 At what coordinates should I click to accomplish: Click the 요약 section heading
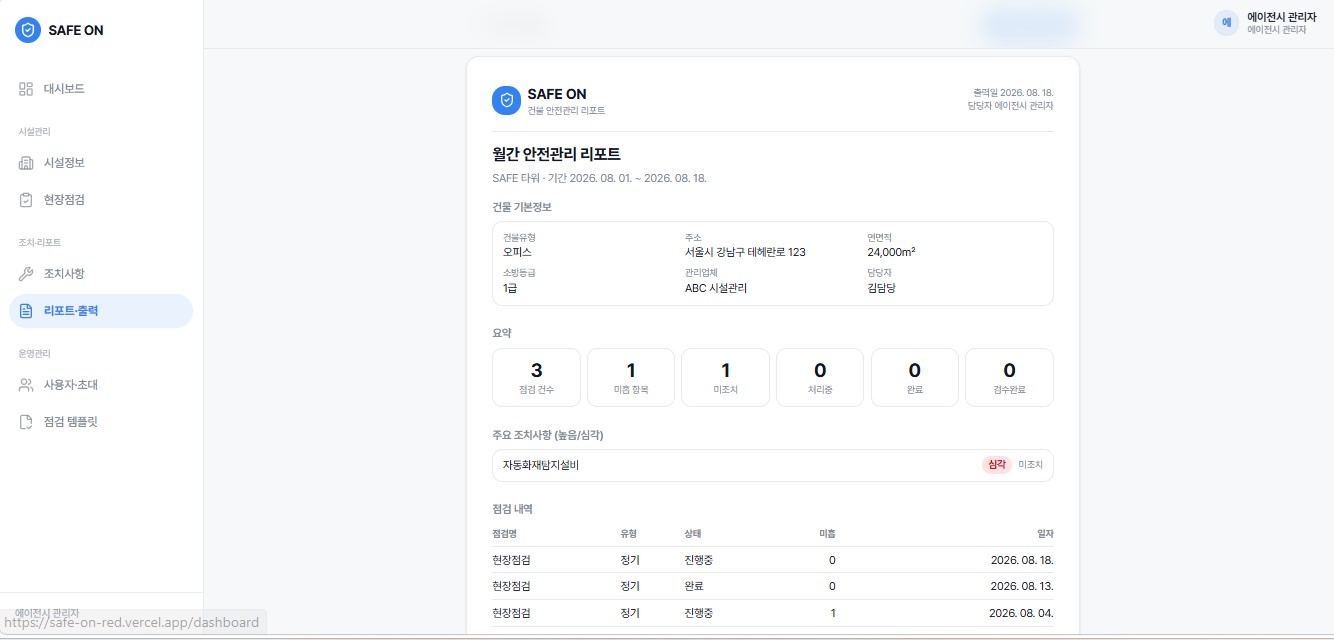502,333
